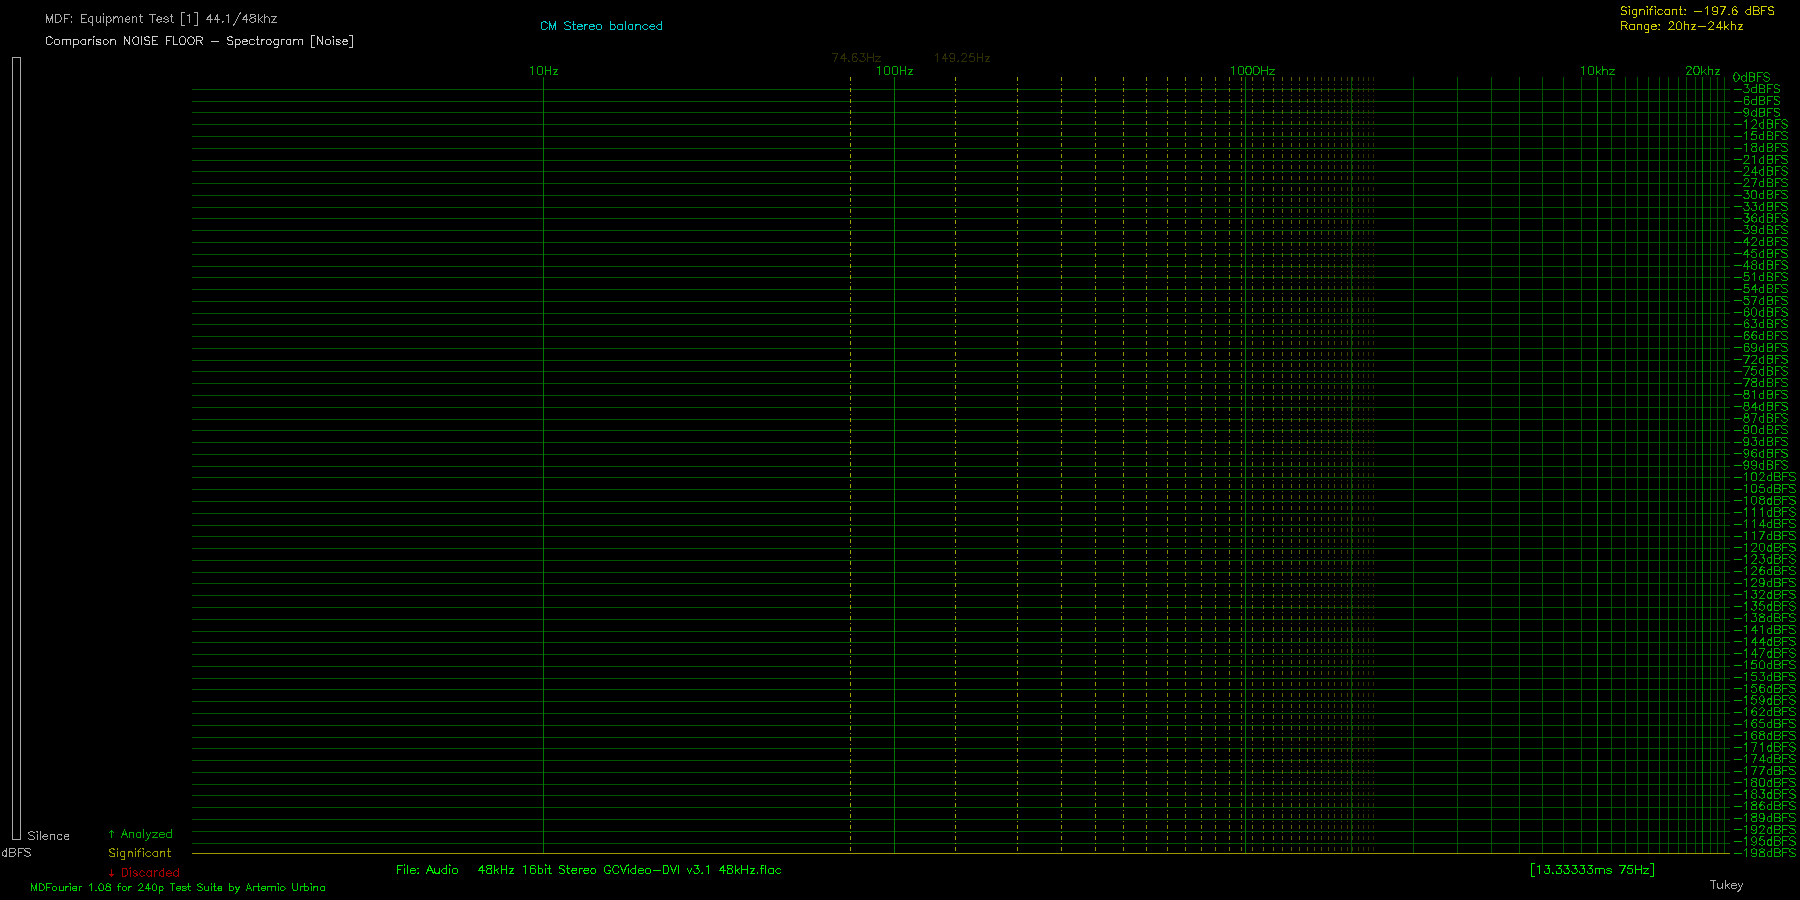Viewport: 1800px width, 900px height.
Task: Click the "-156dBFS" scale label
Action: coord(1766,689)
